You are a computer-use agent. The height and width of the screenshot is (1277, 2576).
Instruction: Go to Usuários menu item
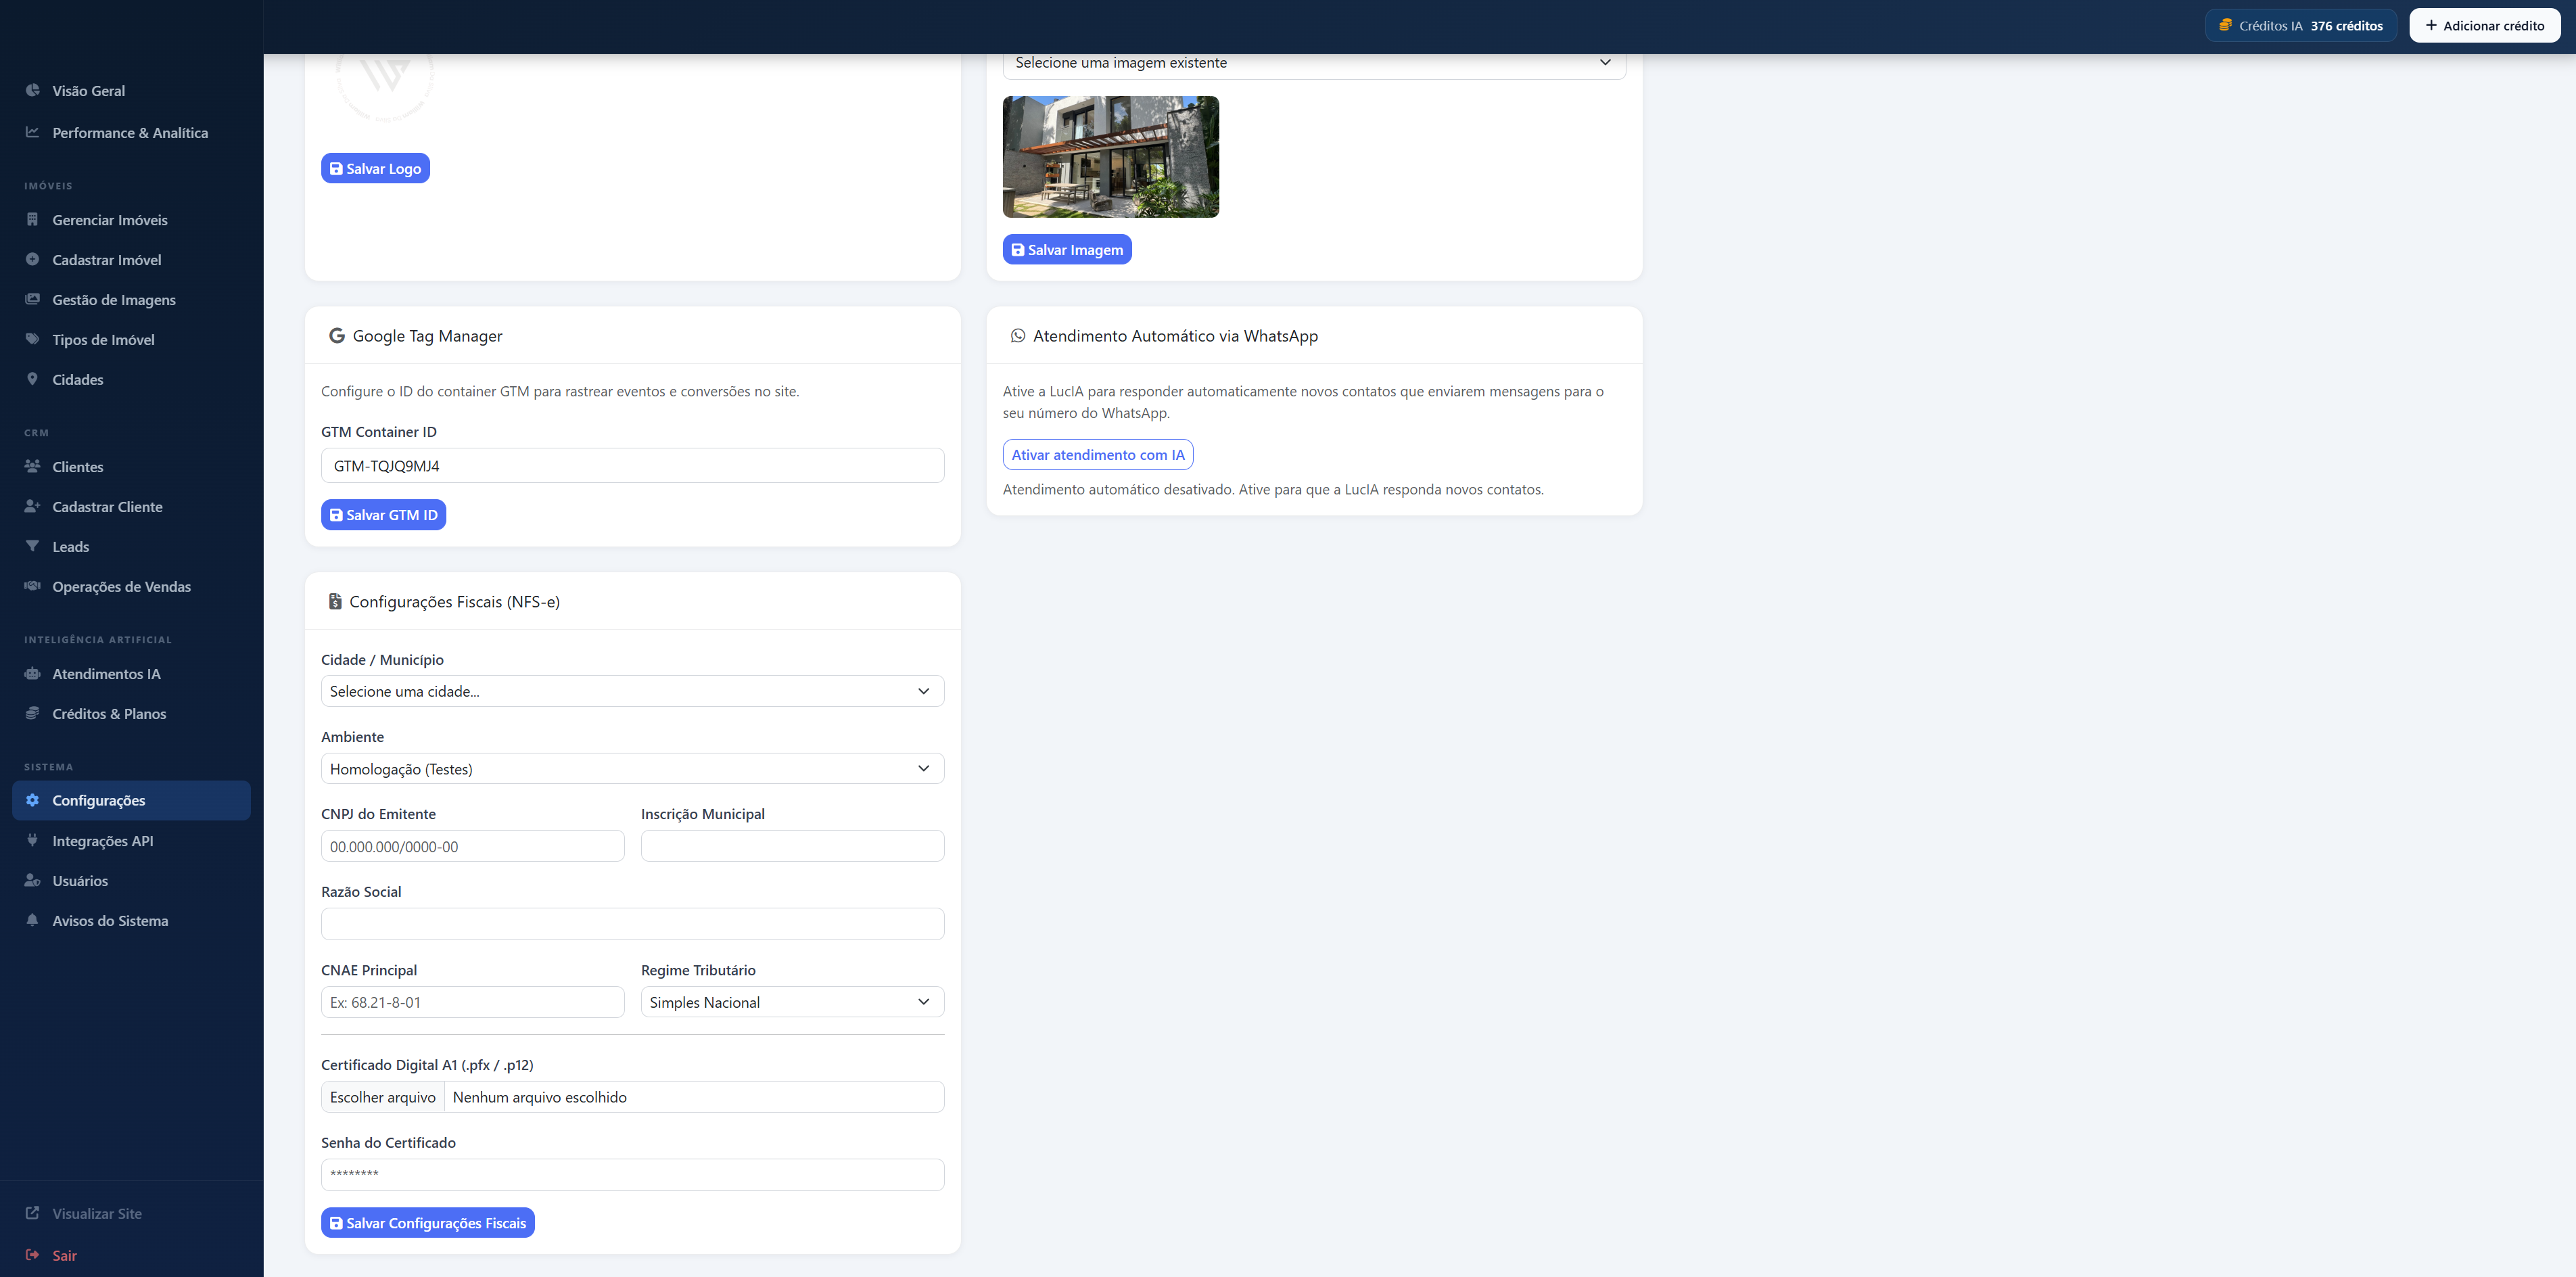(x=80, y=881)
